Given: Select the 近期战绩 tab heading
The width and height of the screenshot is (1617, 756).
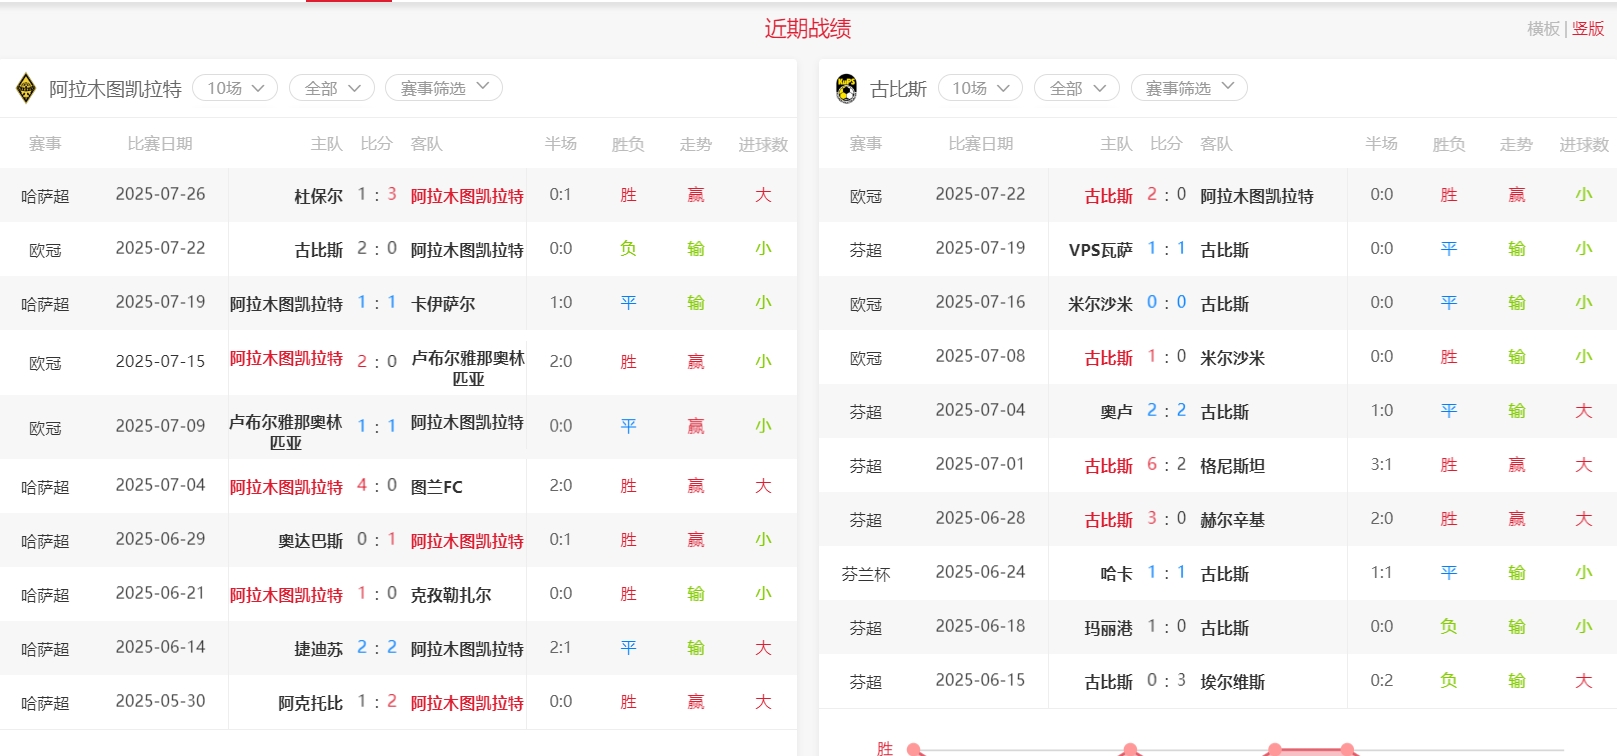Looking at the screenshot, I should point(808,29).
